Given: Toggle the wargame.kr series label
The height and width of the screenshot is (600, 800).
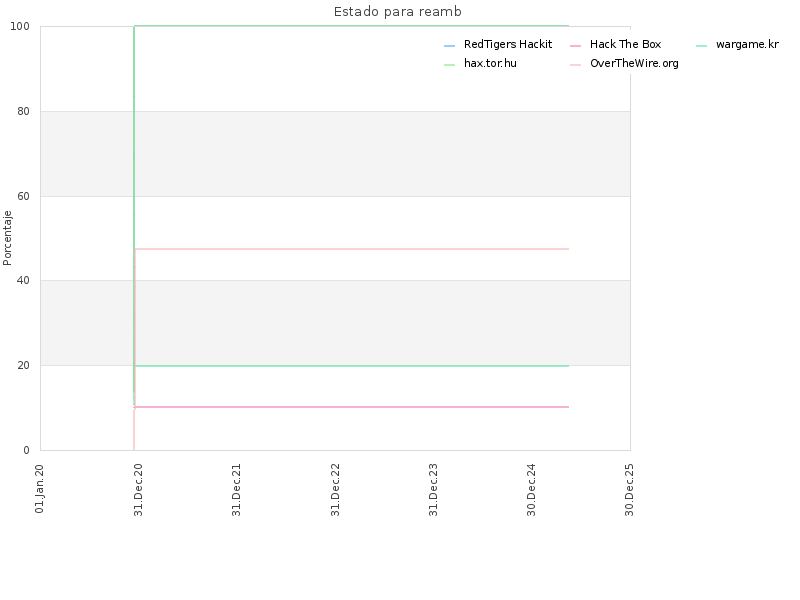Looking at the screenshot, I should coord(747,44).
